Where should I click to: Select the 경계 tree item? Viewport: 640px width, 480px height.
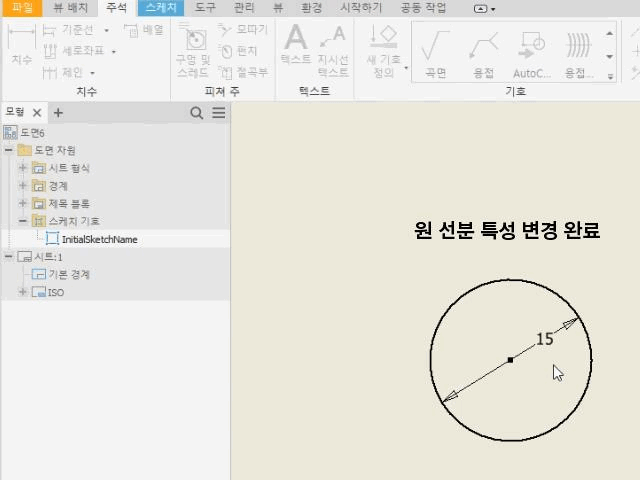(x=50, y=186)
